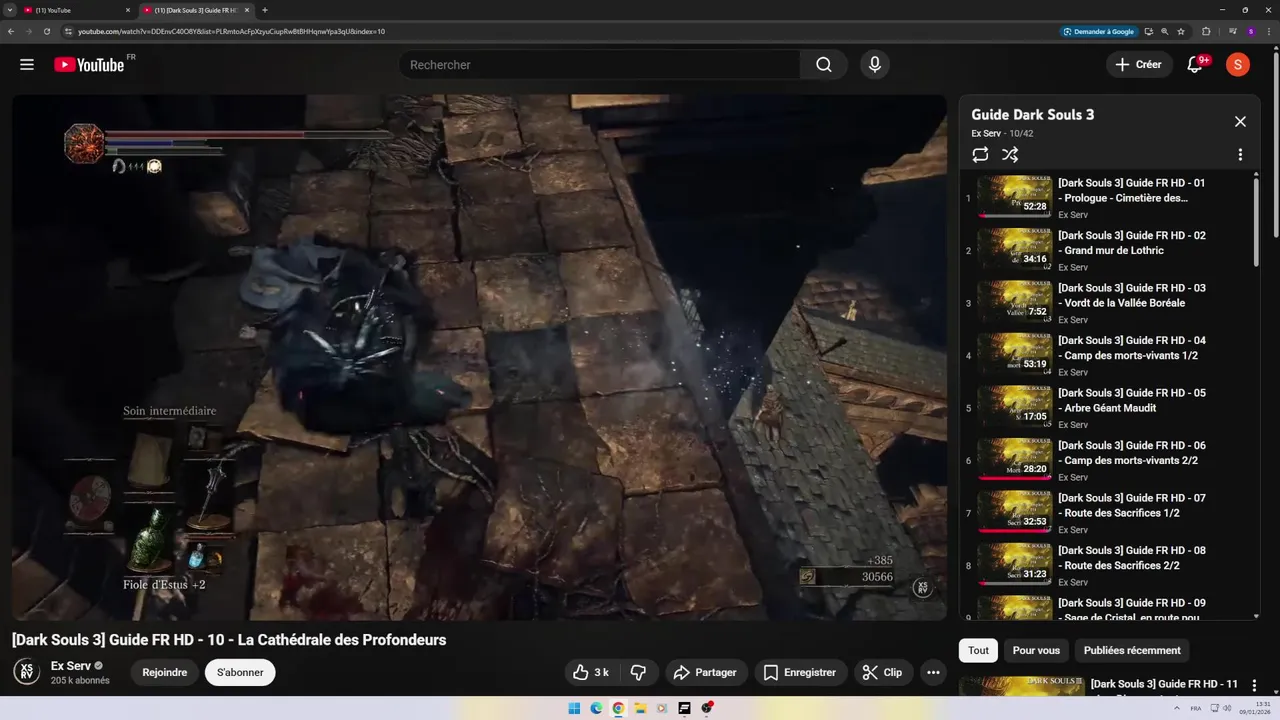Close the first YouTube browser tab
This screenshot has width=1280, height=720.
click(128, 10)
